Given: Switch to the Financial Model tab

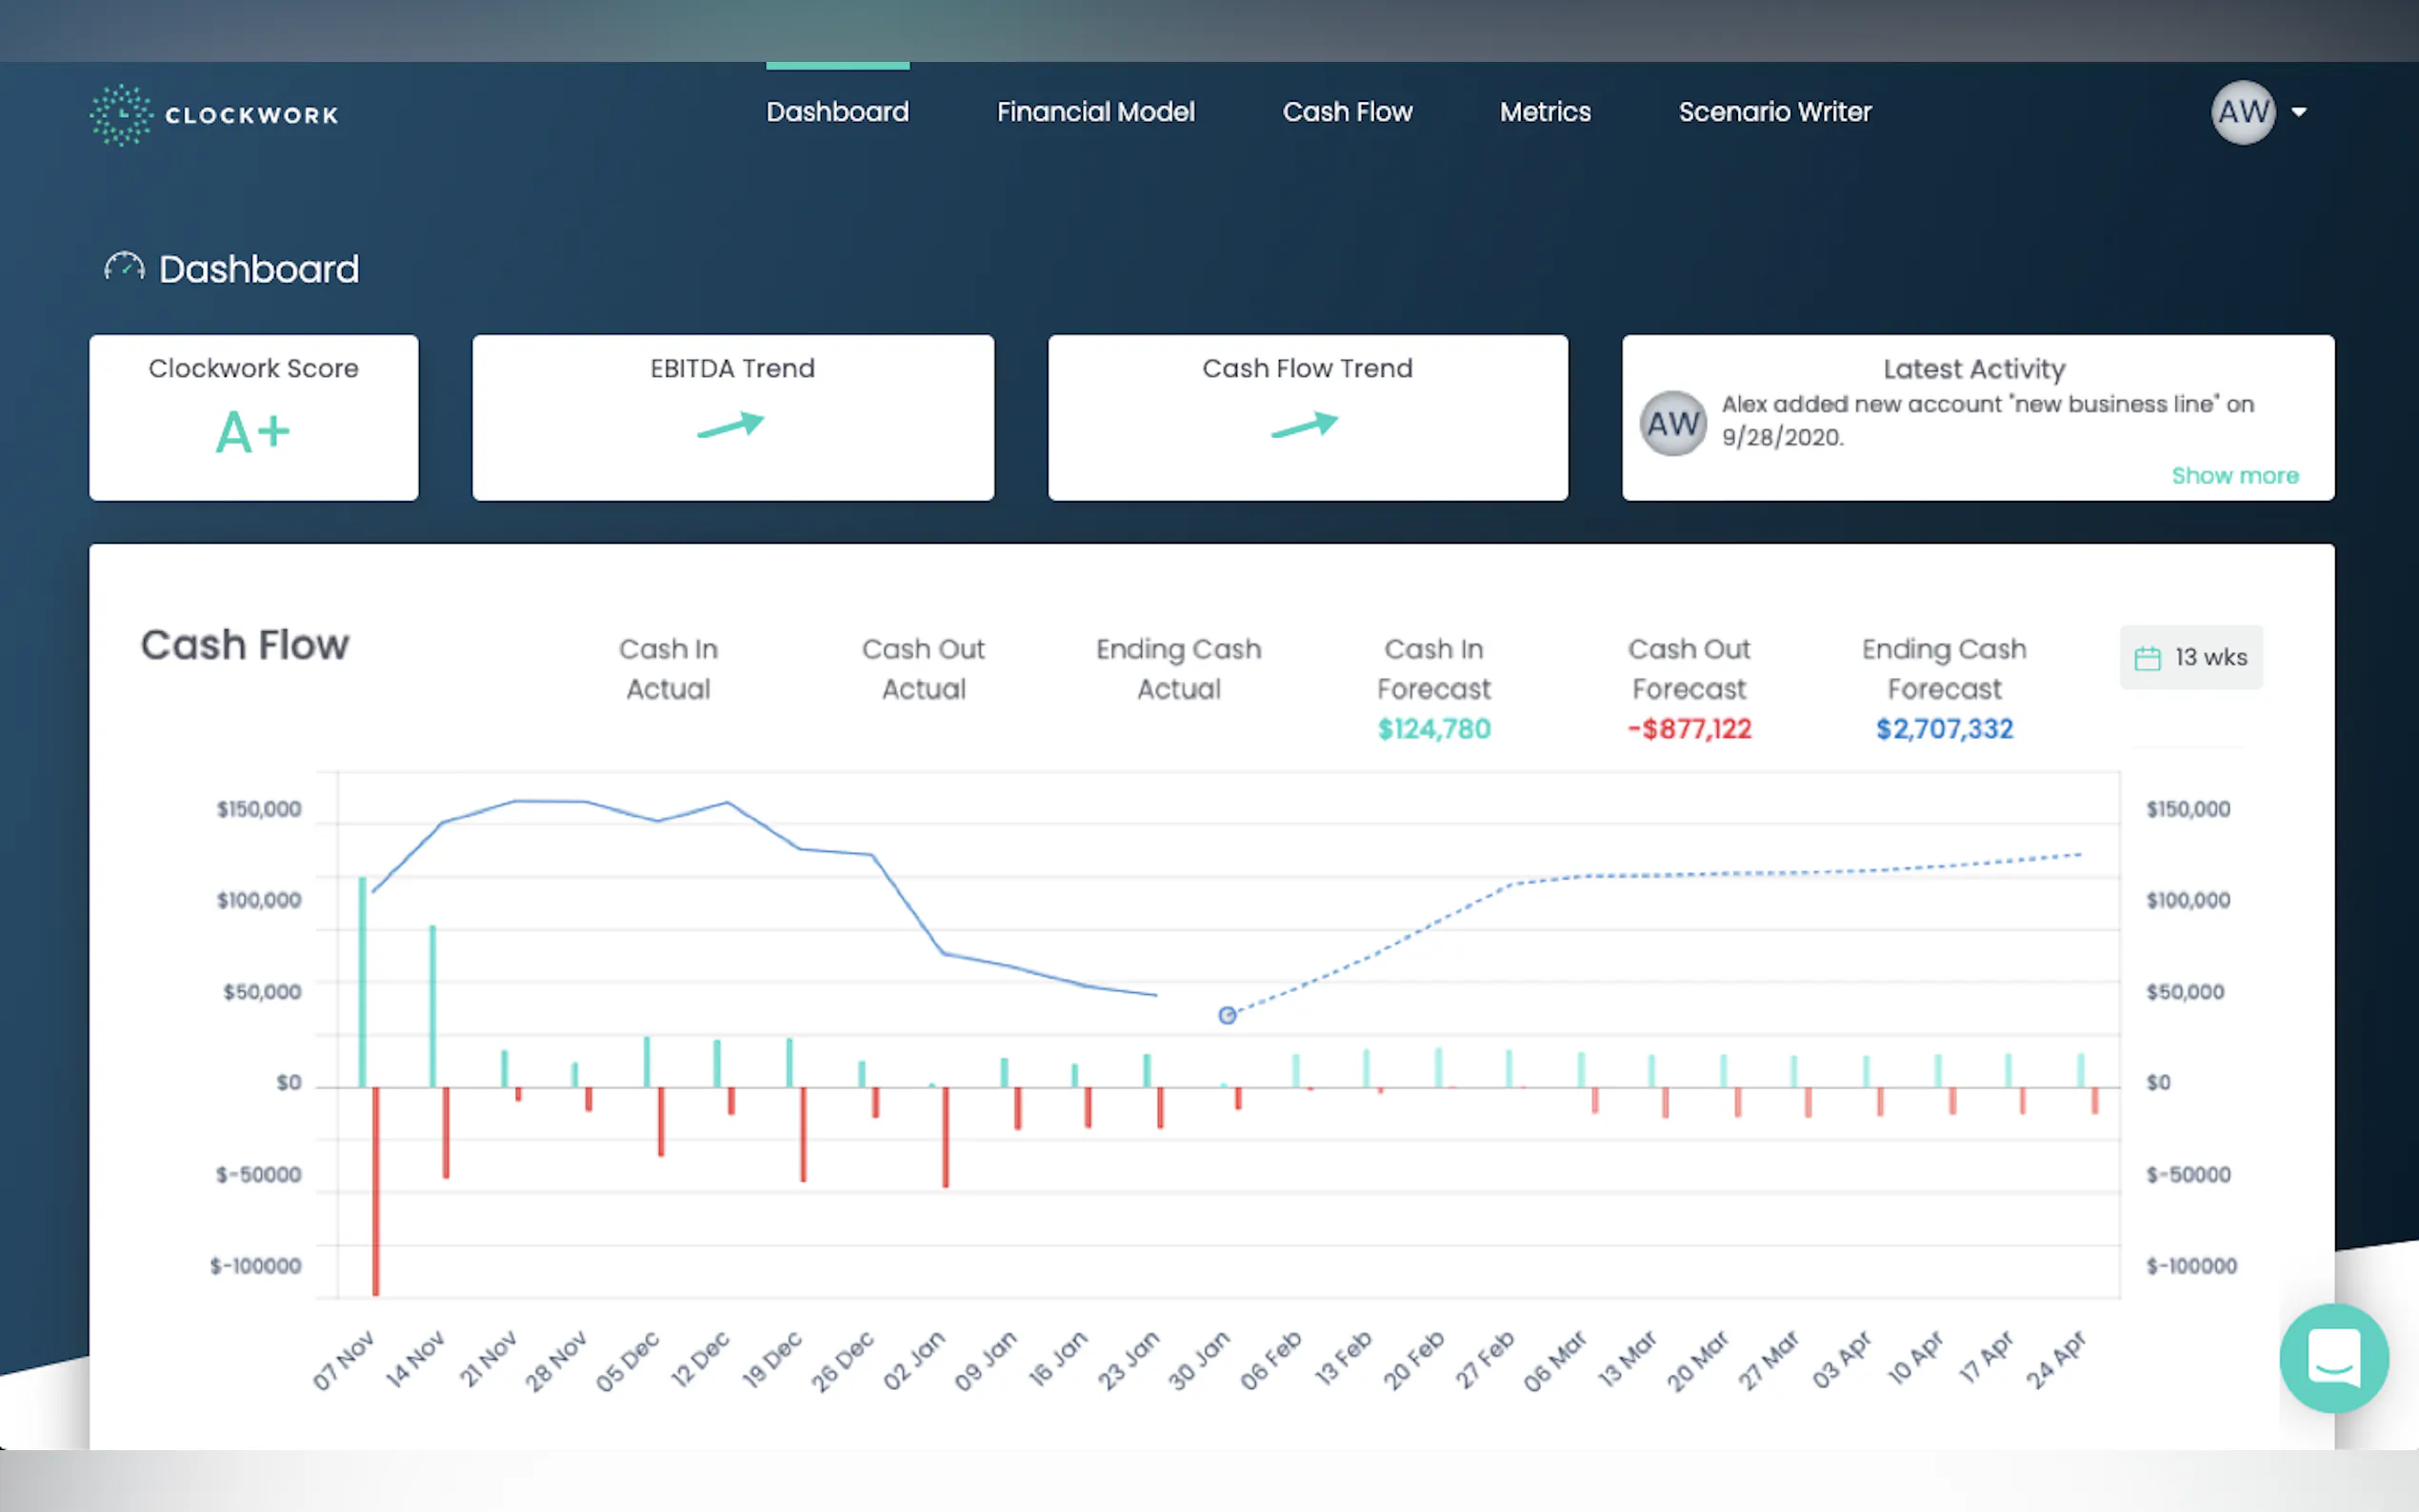Looking at the screenshot, I should [x=1095, y=112].
